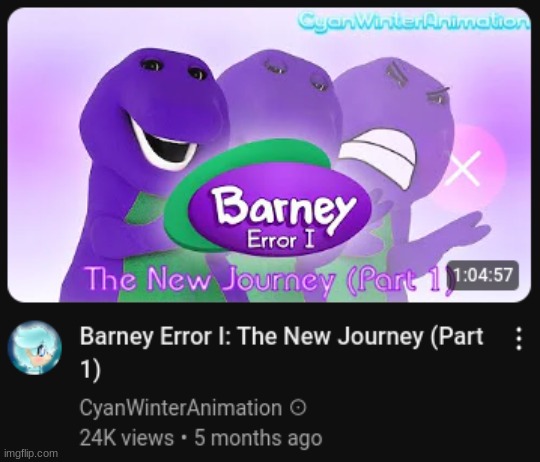Click the 1:04:57 duration badge

tap(483, 275)
